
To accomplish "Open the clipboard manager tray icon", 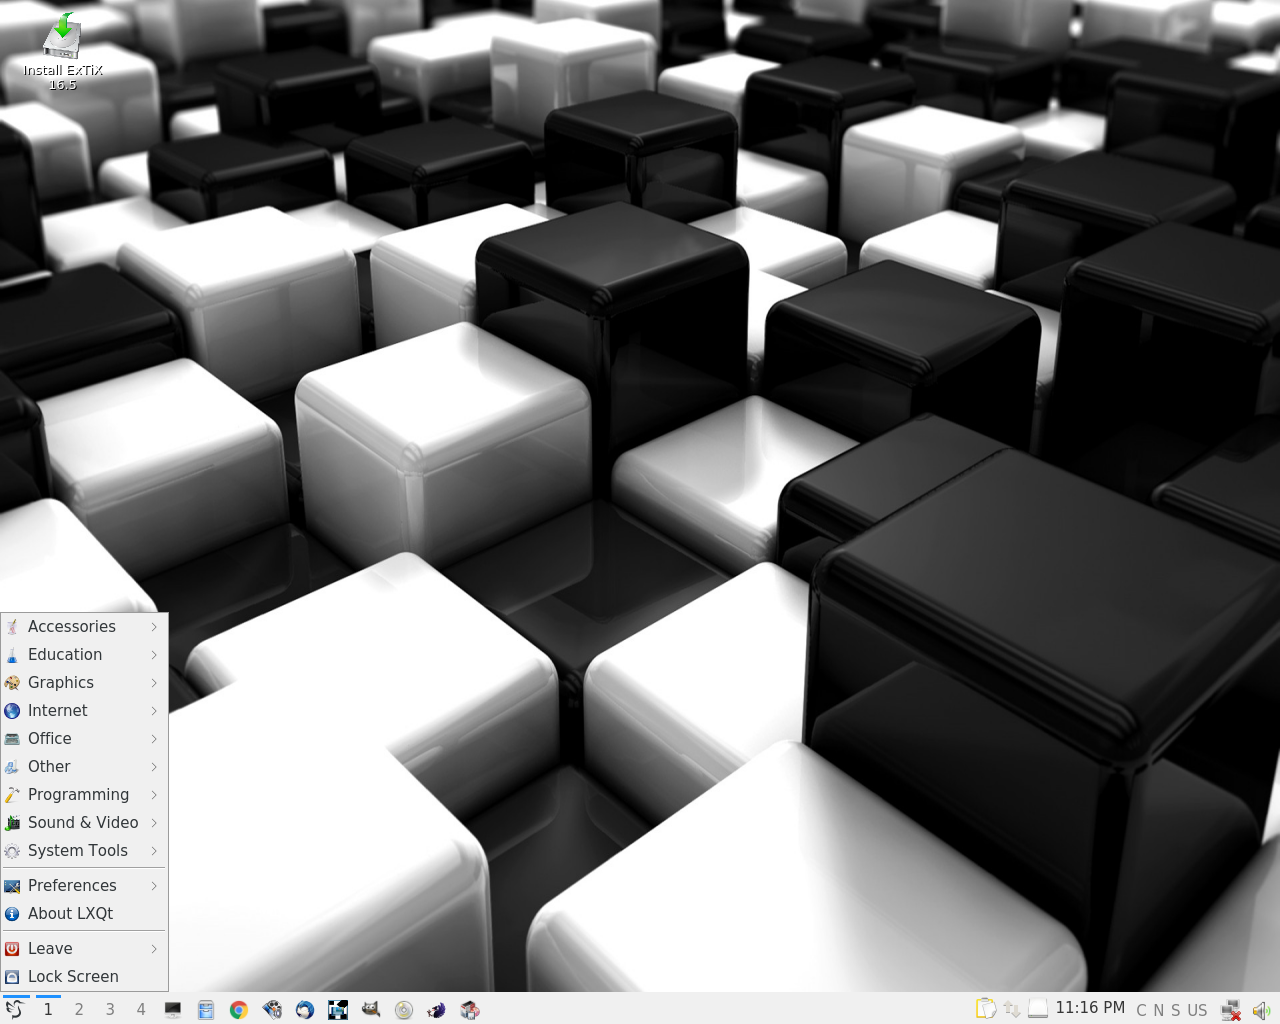I will [x=986, y=1009].
